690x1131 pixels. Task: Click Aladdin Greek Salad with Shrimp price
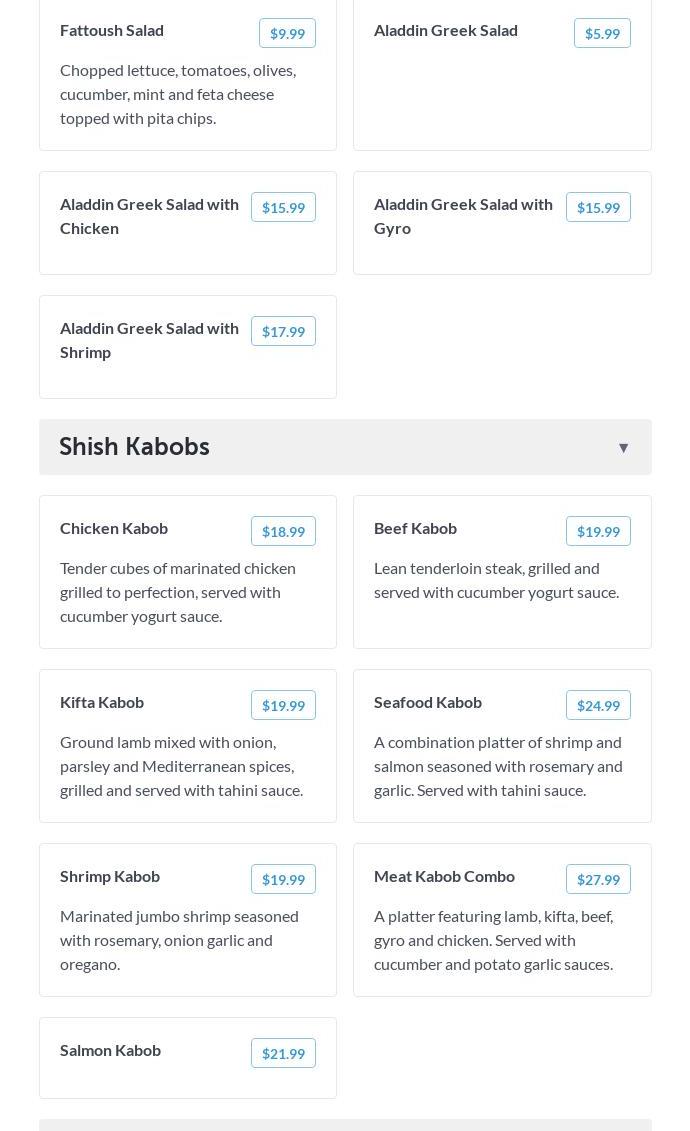click(x=283, y=332)
